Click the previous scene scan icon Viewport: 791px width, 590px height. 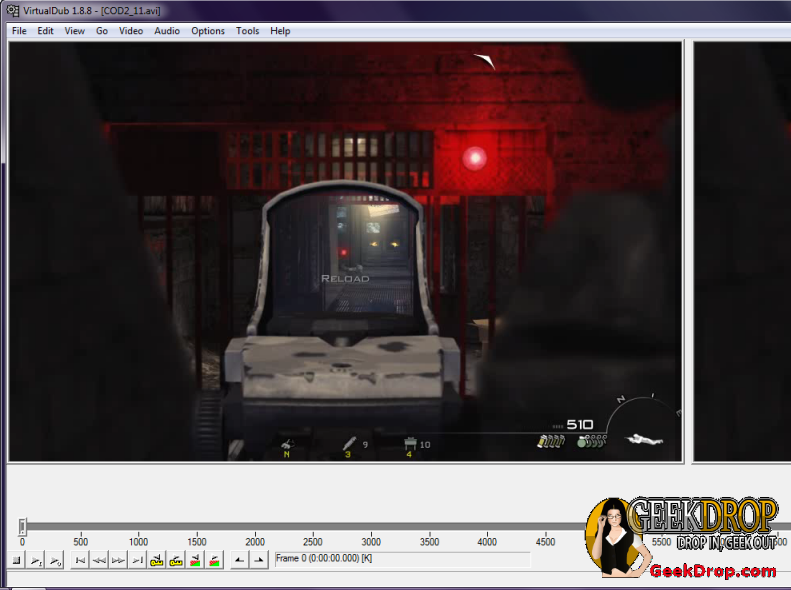click(195, 560)
